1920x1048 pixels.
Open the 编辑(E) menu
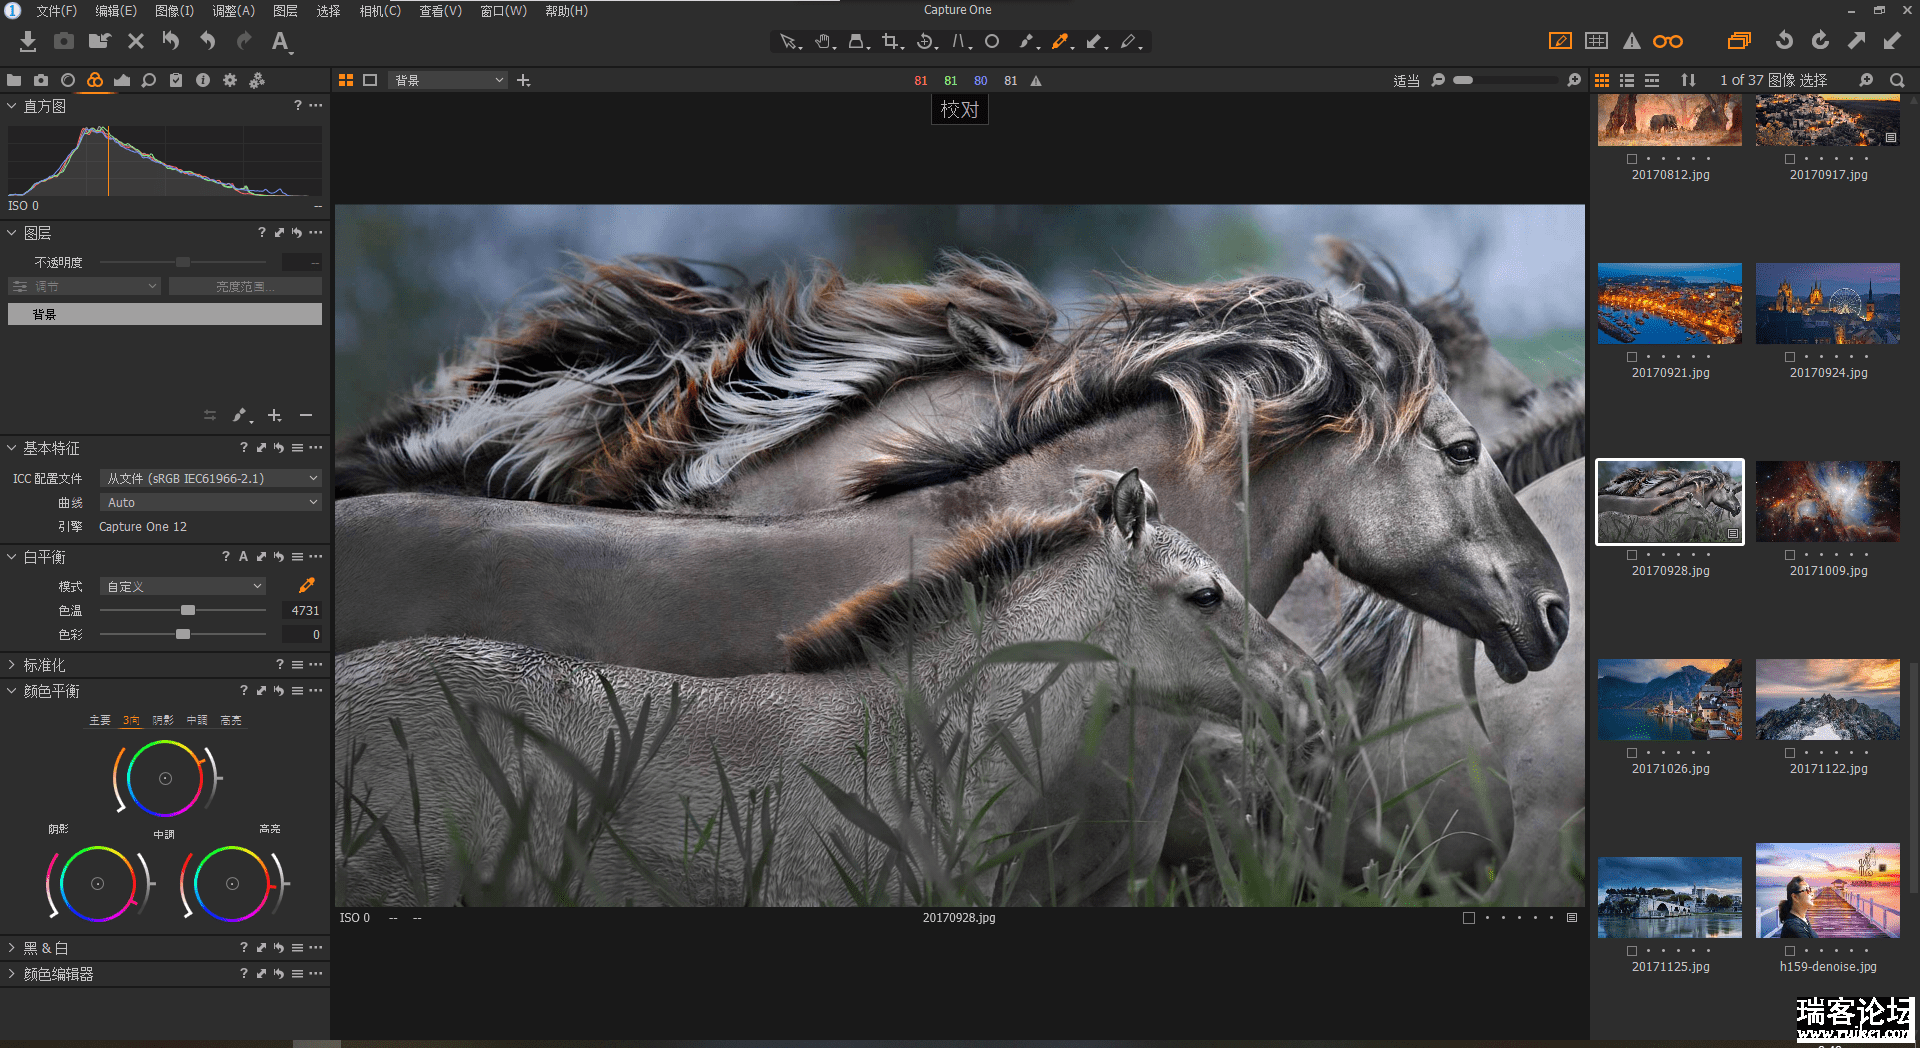(x=116, y=11)
